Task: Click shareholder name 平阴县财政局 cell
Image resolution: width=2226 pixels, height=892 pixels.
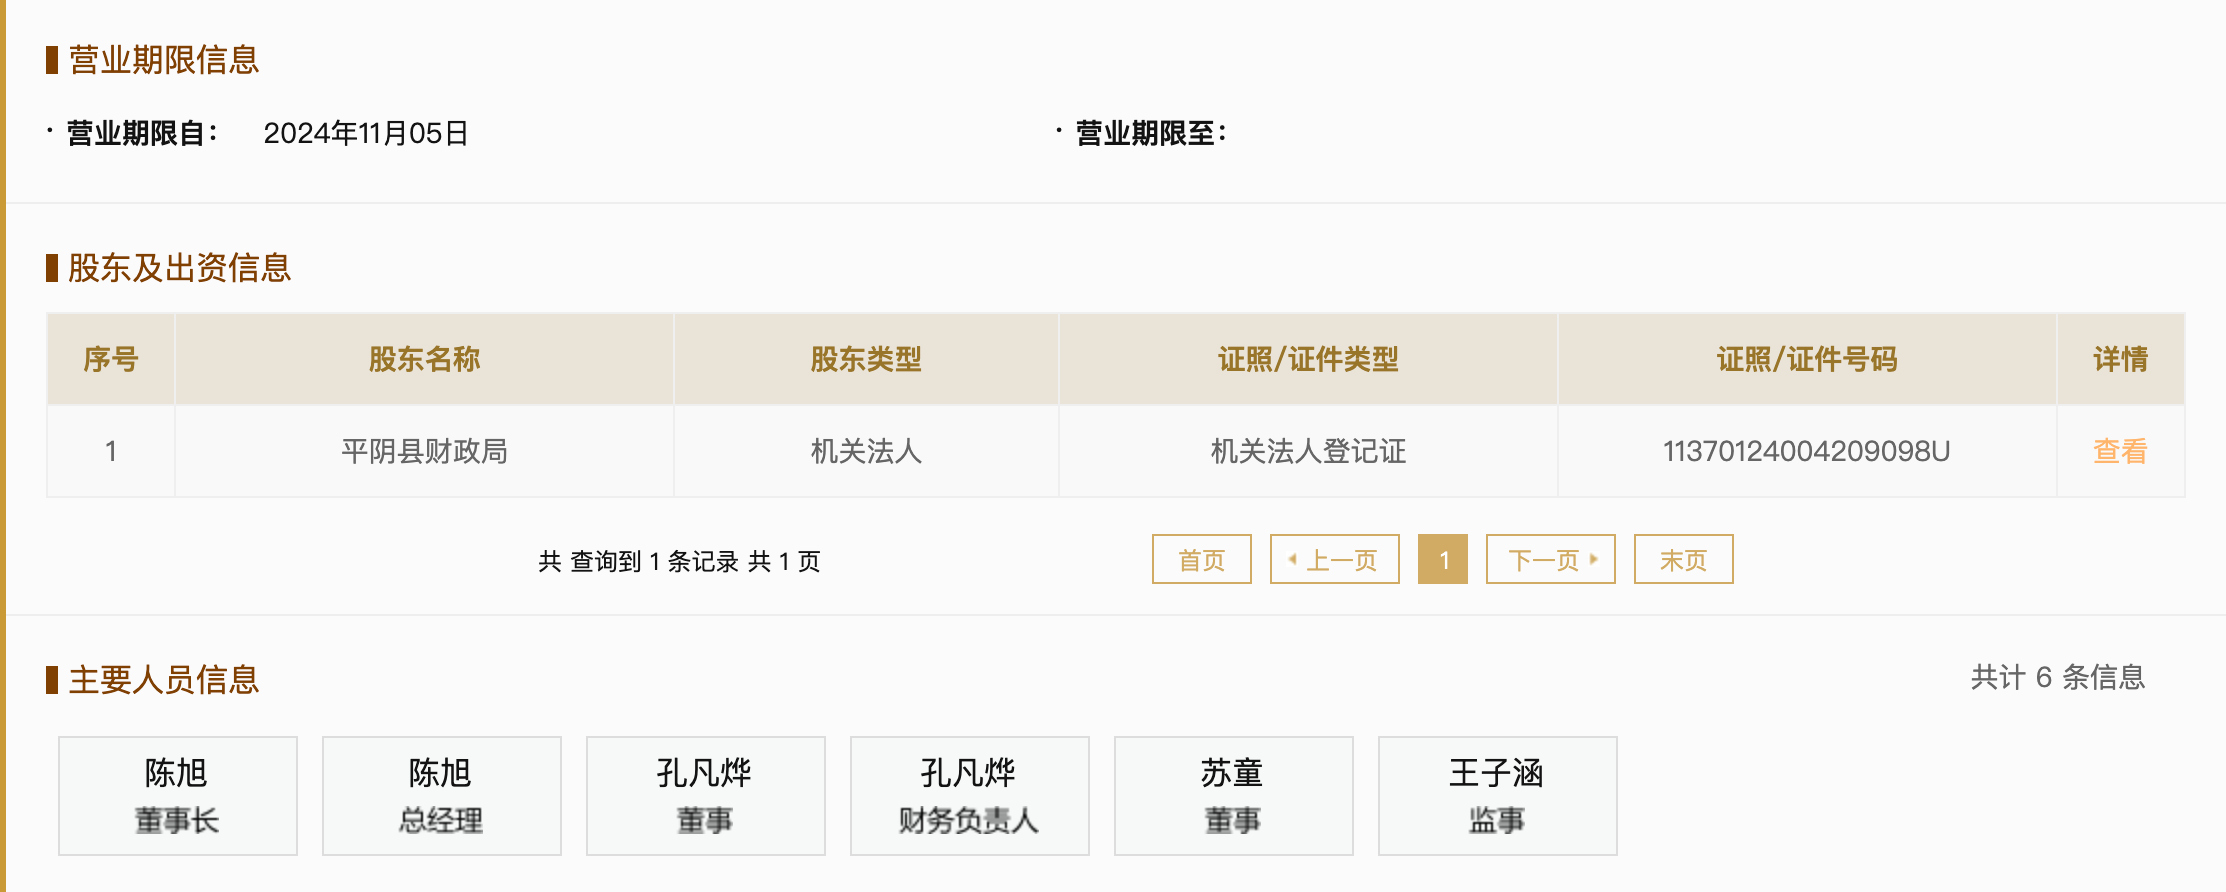Action: click(424, 451)
